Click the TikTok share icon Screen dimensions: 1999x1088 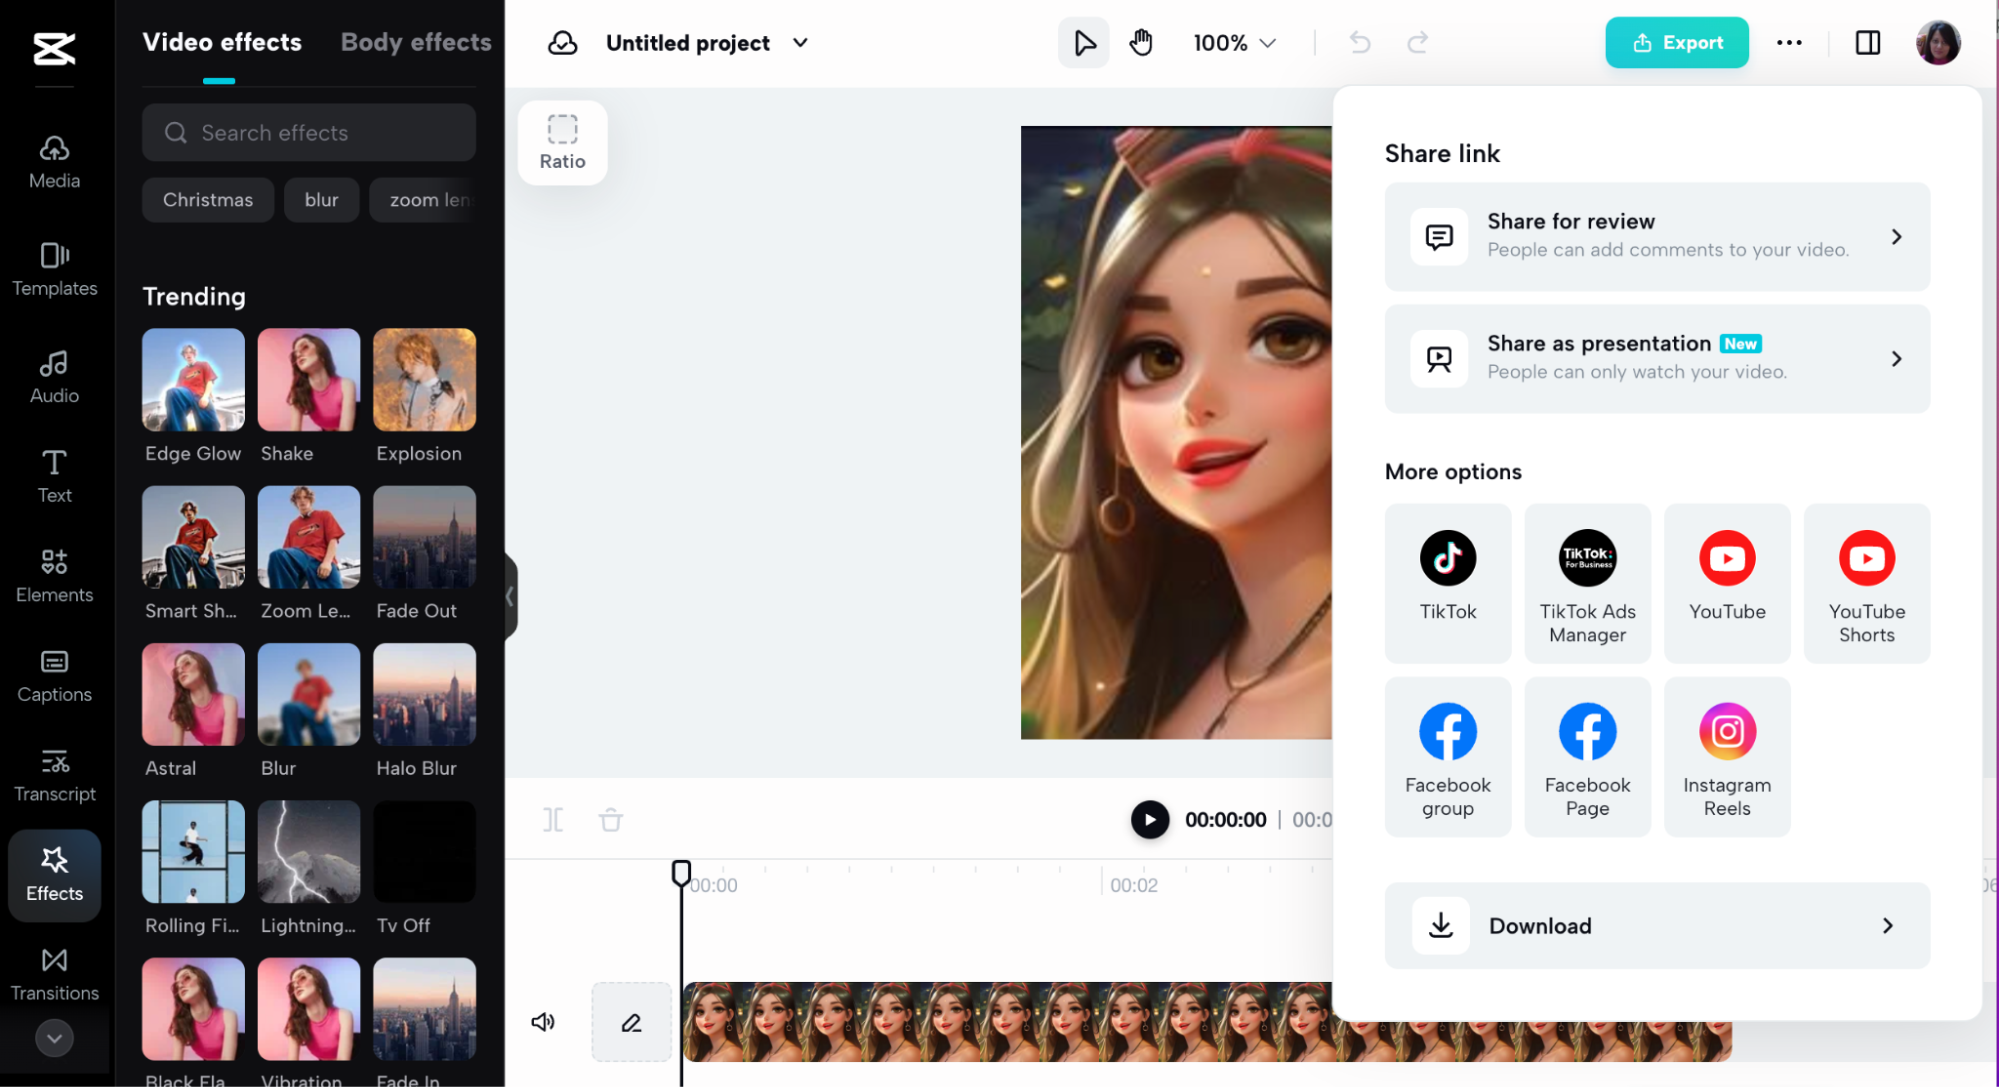click(1447, 582)
